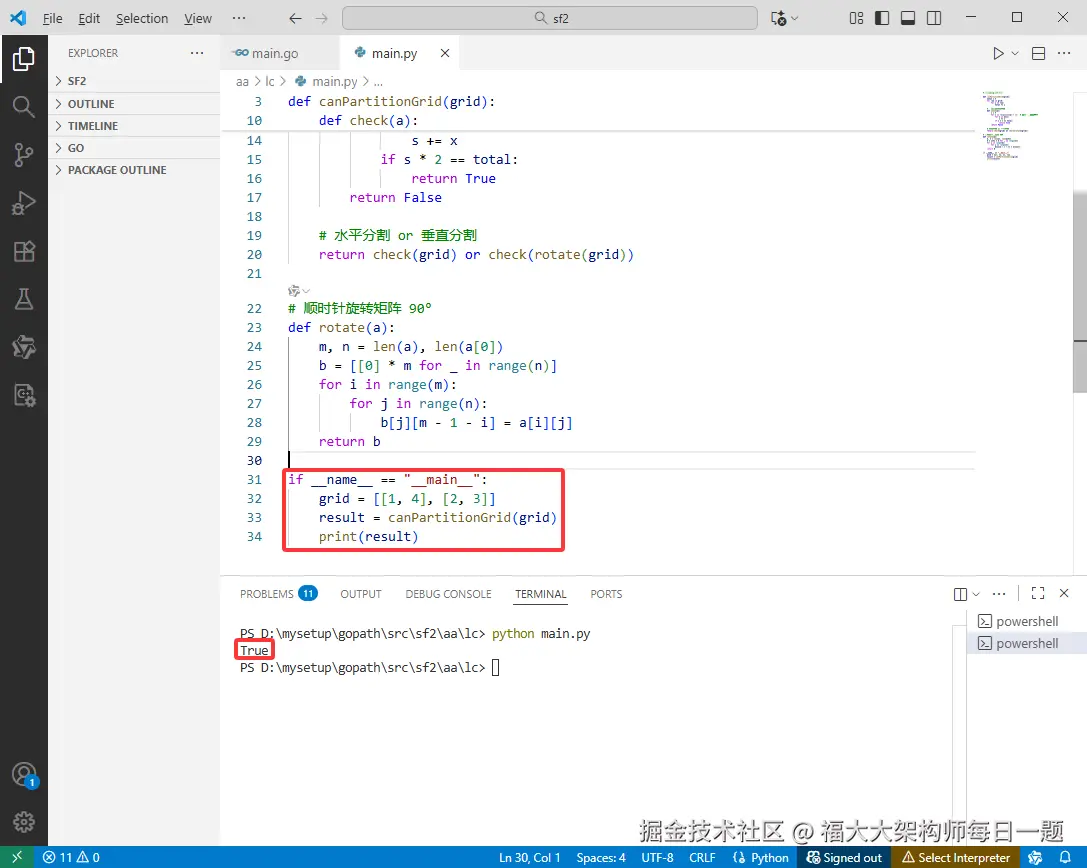Switch to the DEBUG CONSOLE tab
1087x868 pixels.
pyautogui.click(x=448, y=594)
